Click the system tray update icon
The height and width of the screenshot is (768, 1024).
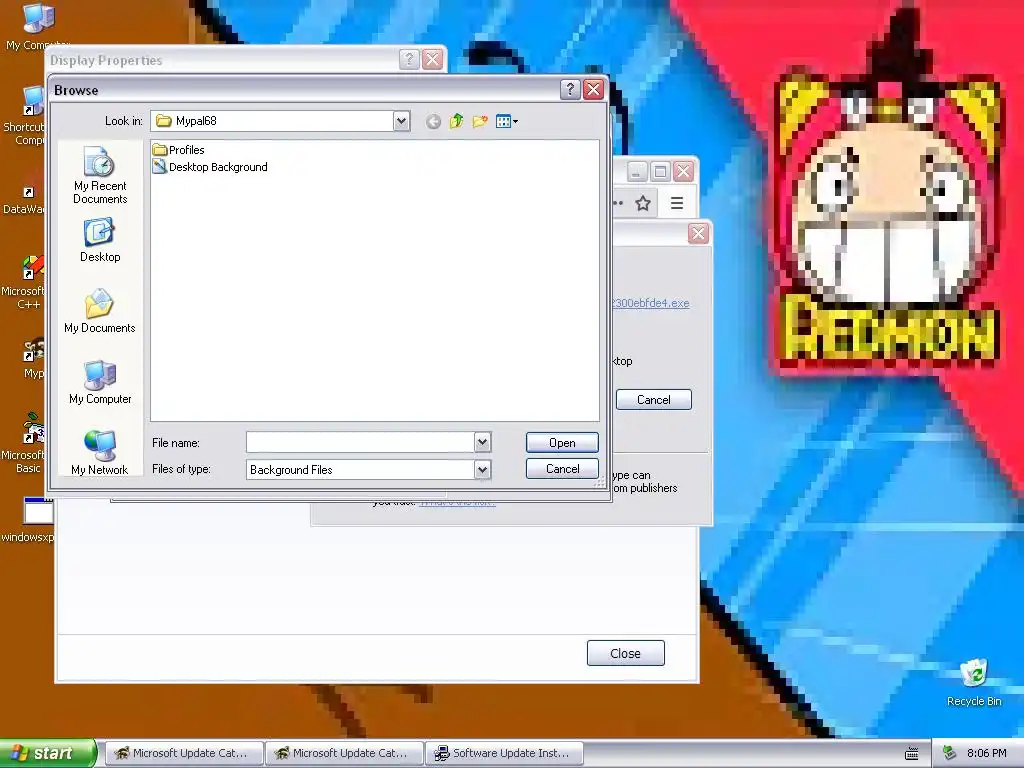tap(950, 753)
